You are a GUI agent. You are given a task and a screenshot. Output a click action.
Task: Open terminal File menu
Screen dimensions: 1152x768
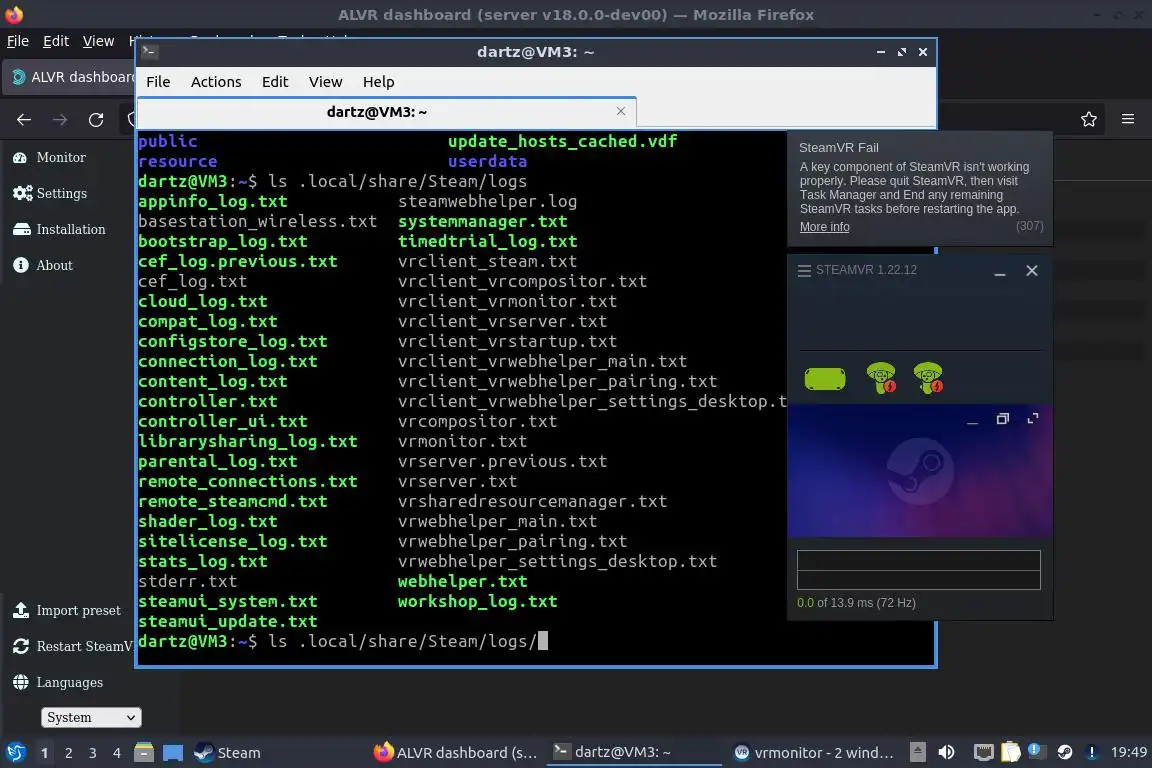pyautogui.click(x=158, y=82)
